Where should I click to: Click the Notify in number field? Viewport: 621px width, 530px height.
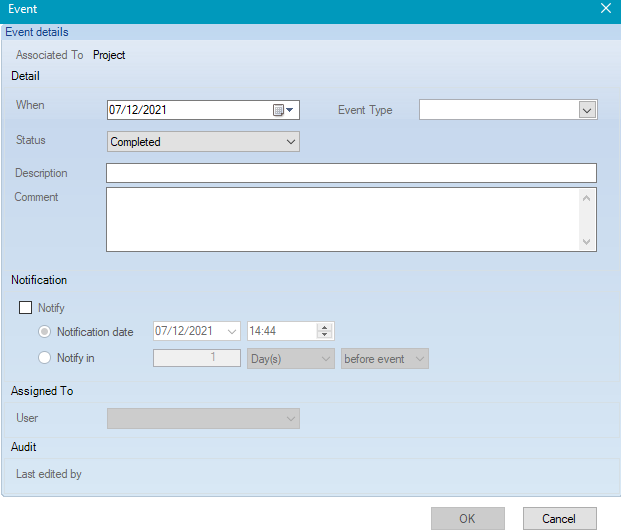(197, 358)
